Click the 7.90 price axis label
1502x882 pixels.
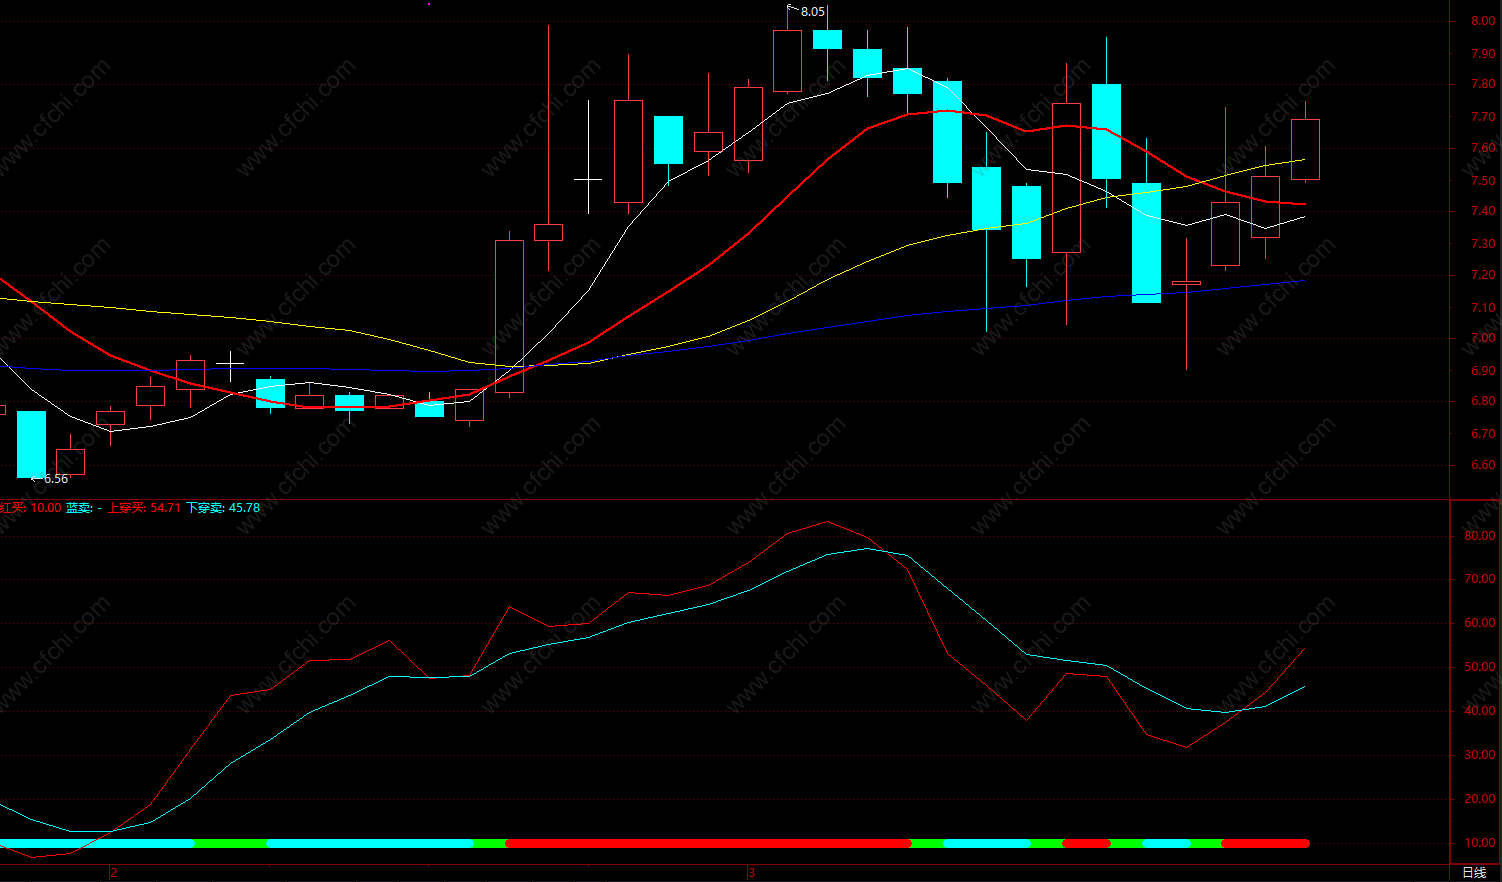pyautogui.click(x=1483, y=53)
